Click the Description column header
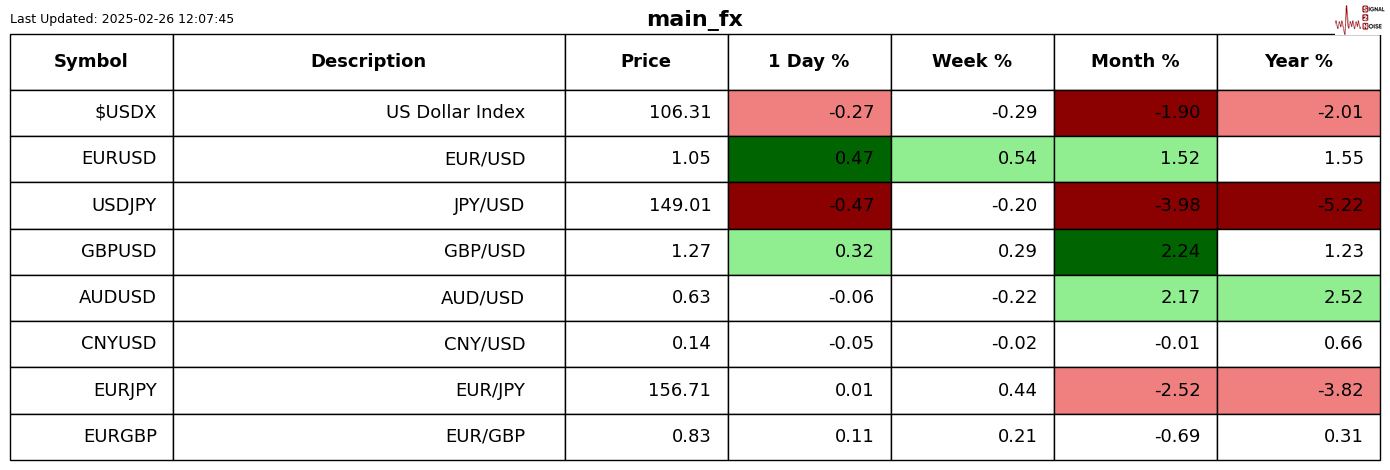Screen dimensions: 1390x470 368,62
